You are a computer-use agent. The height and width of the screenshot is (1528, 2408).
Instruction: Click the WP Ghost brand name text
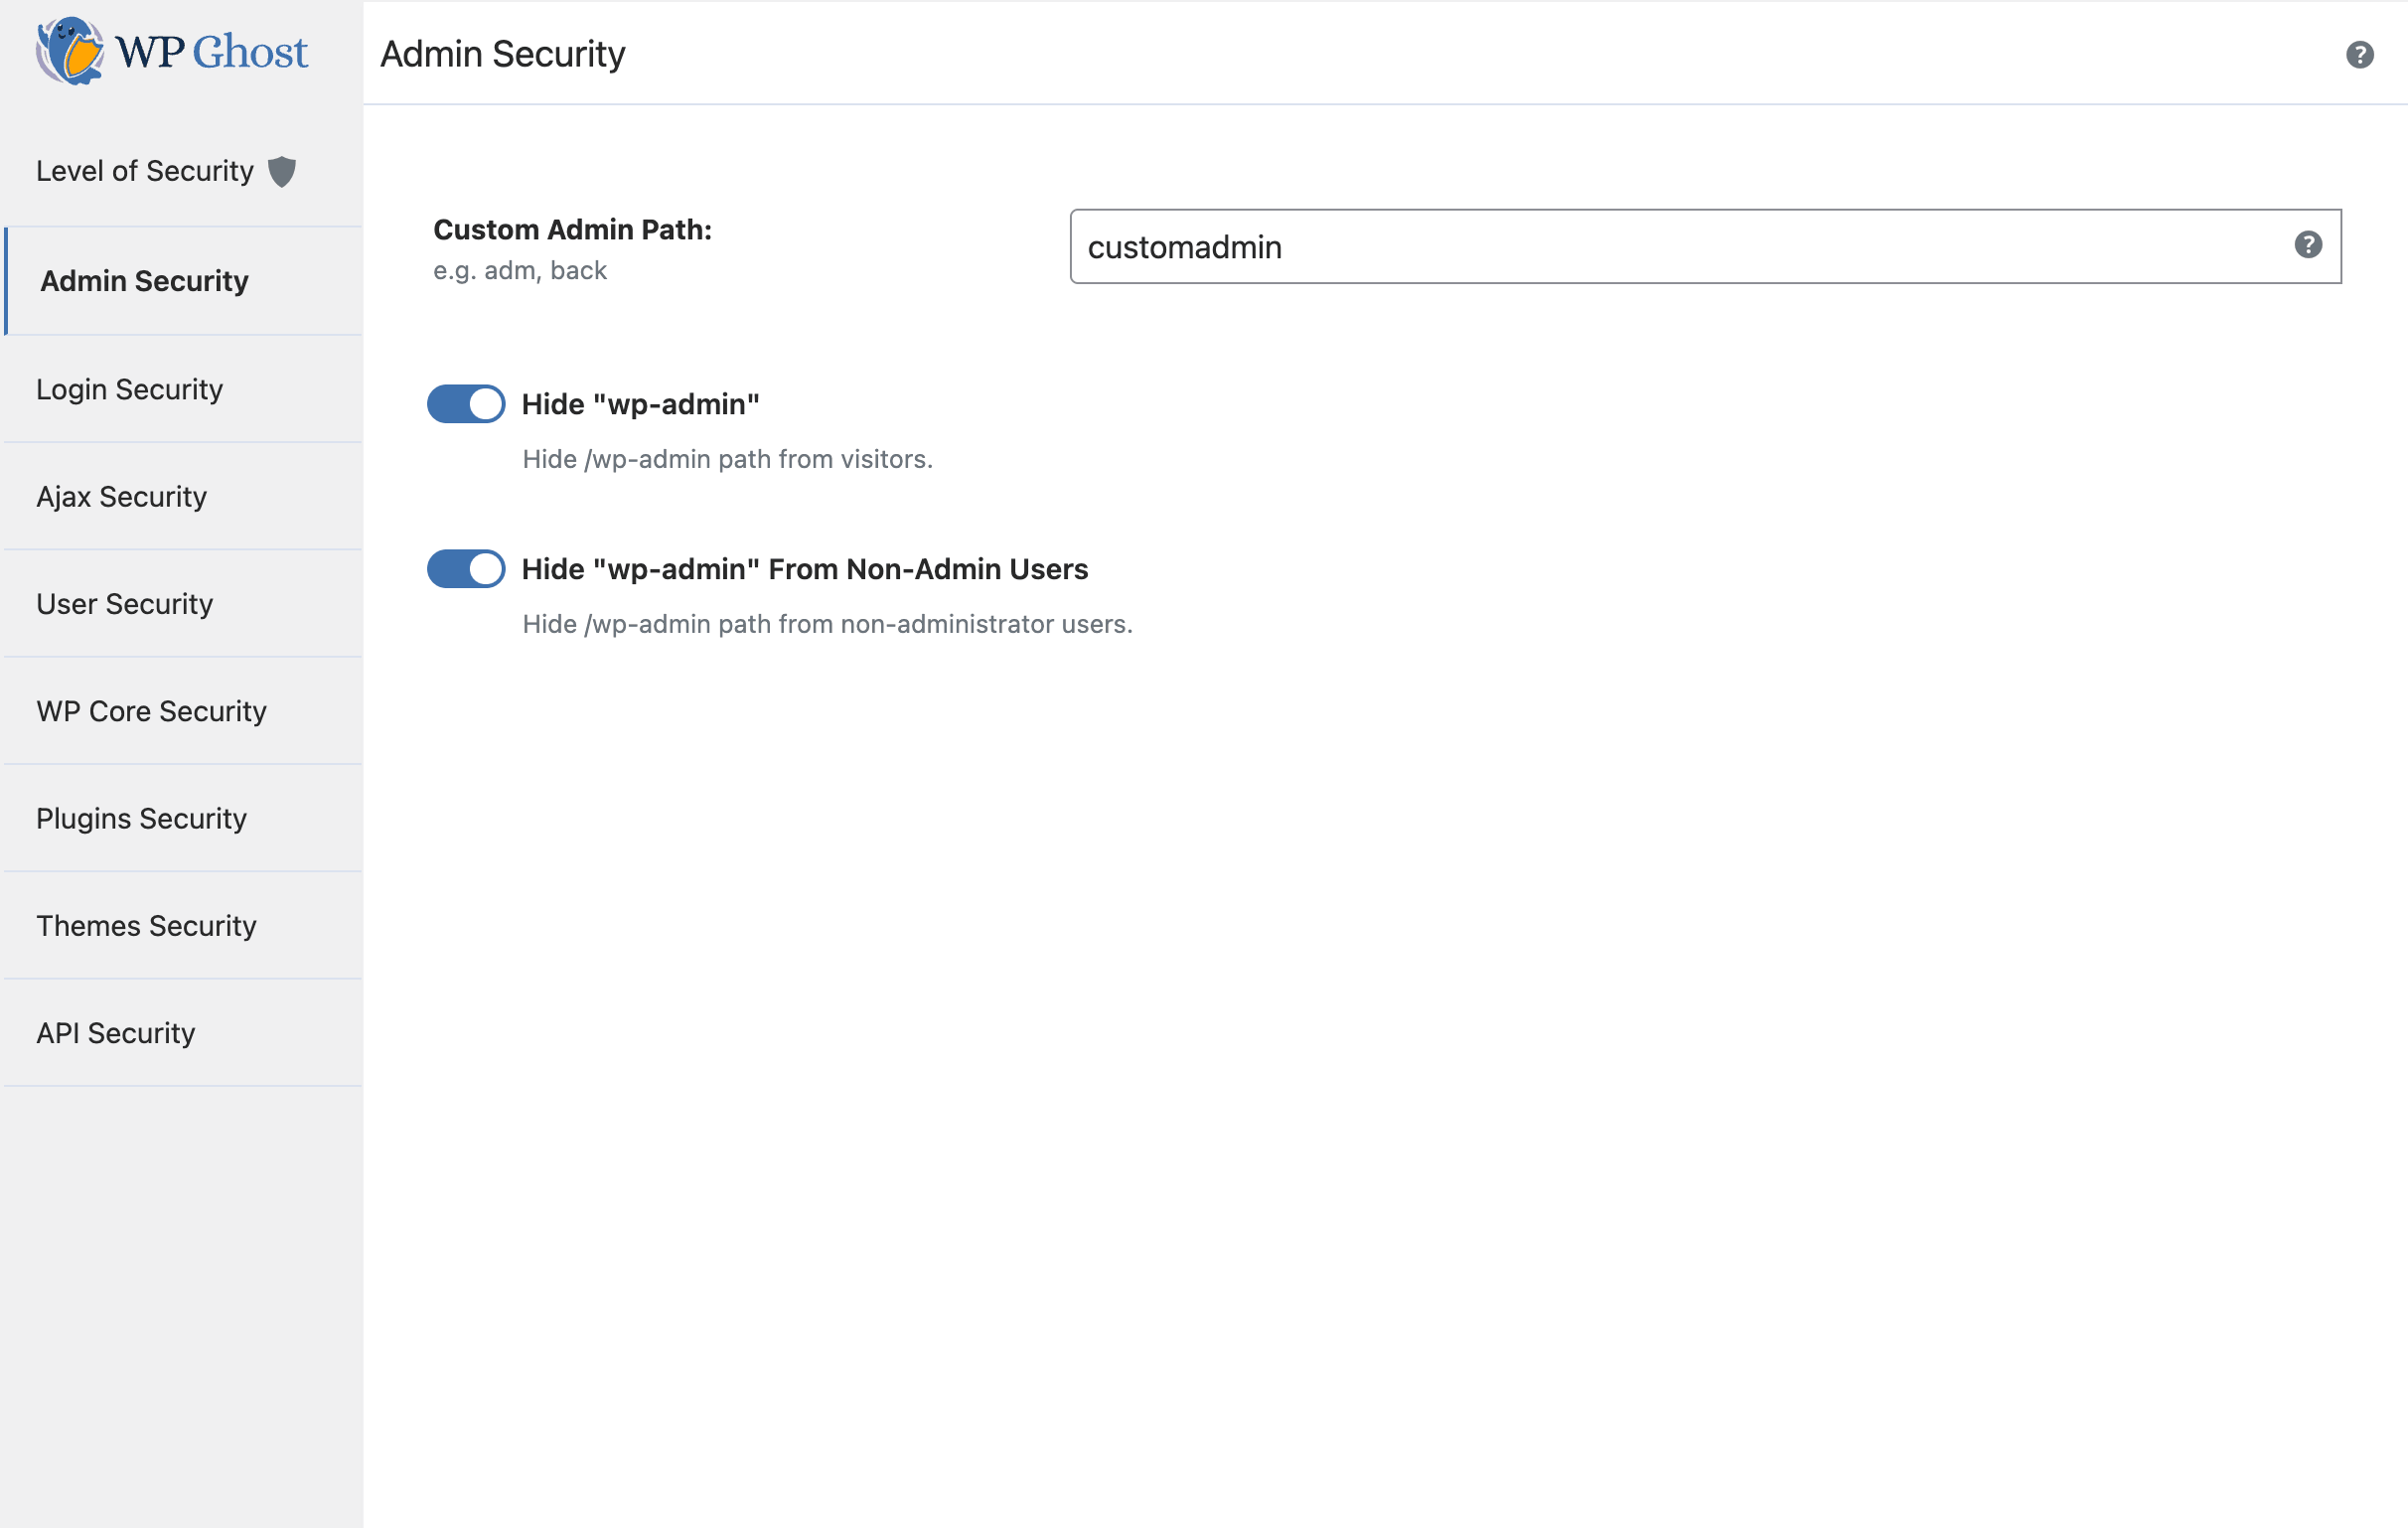[x=212, y=52]
